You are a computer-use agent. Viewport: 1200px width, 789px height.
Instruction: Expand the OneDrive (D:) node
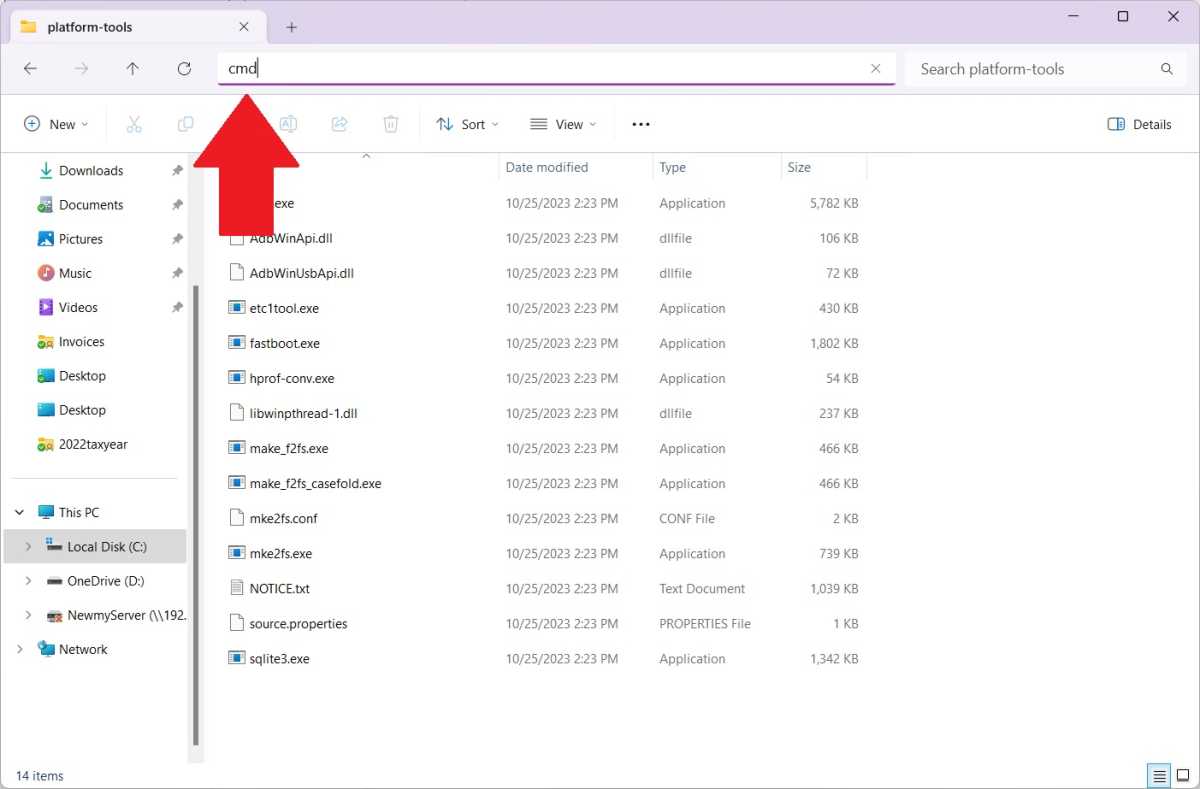tap(28, 581)
